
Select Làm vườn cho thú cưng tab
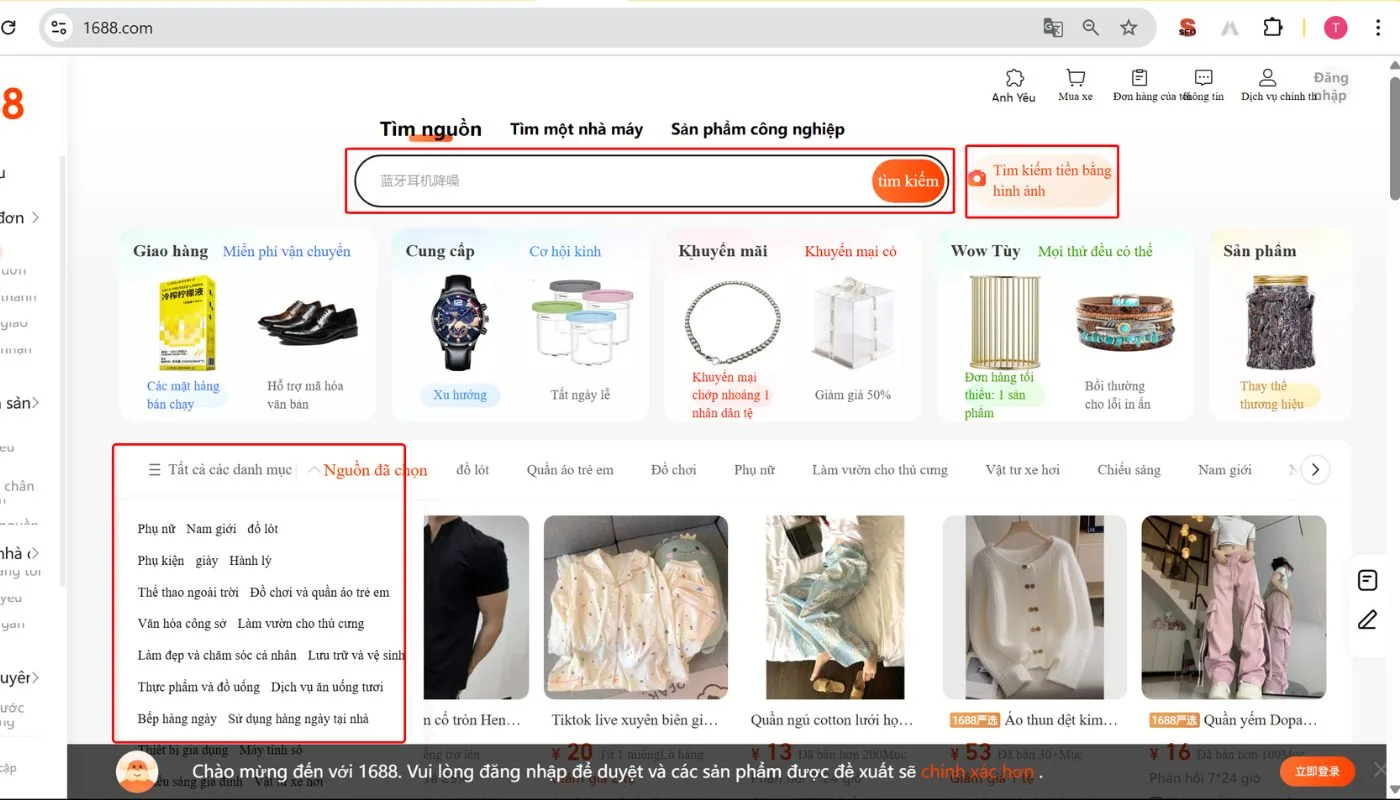tap(879, 470)
